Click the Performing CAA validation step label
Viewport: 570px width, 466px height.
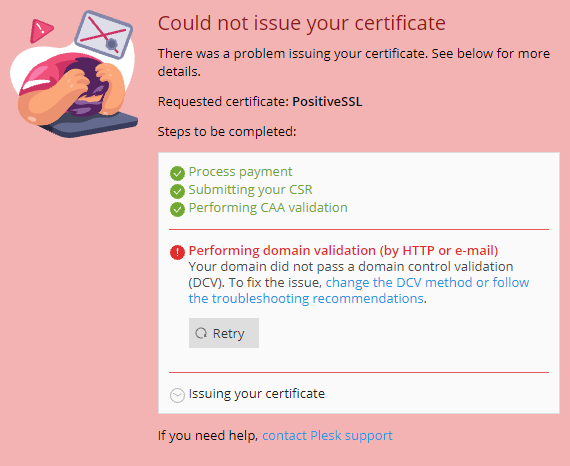(x=268, y=208)
